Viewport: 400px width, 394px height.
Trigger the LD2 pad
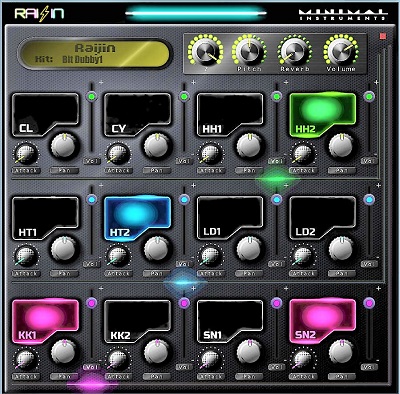pyautogui.click(x=323, y=218)
